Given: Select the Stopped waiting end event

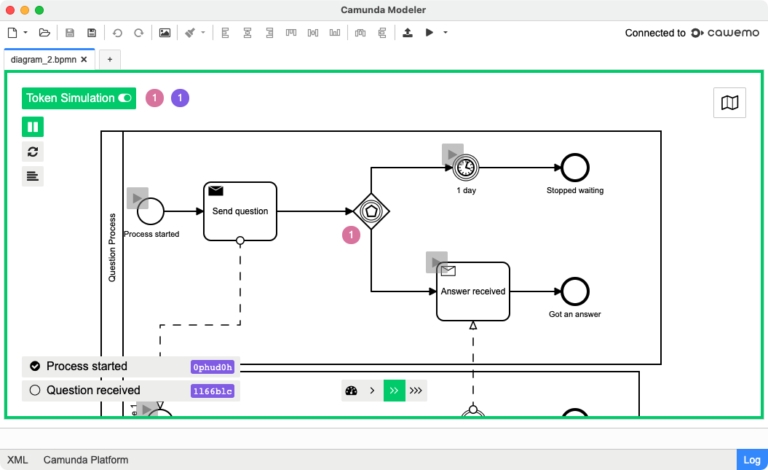Looking at the screenshot, I should pos(575,167).
